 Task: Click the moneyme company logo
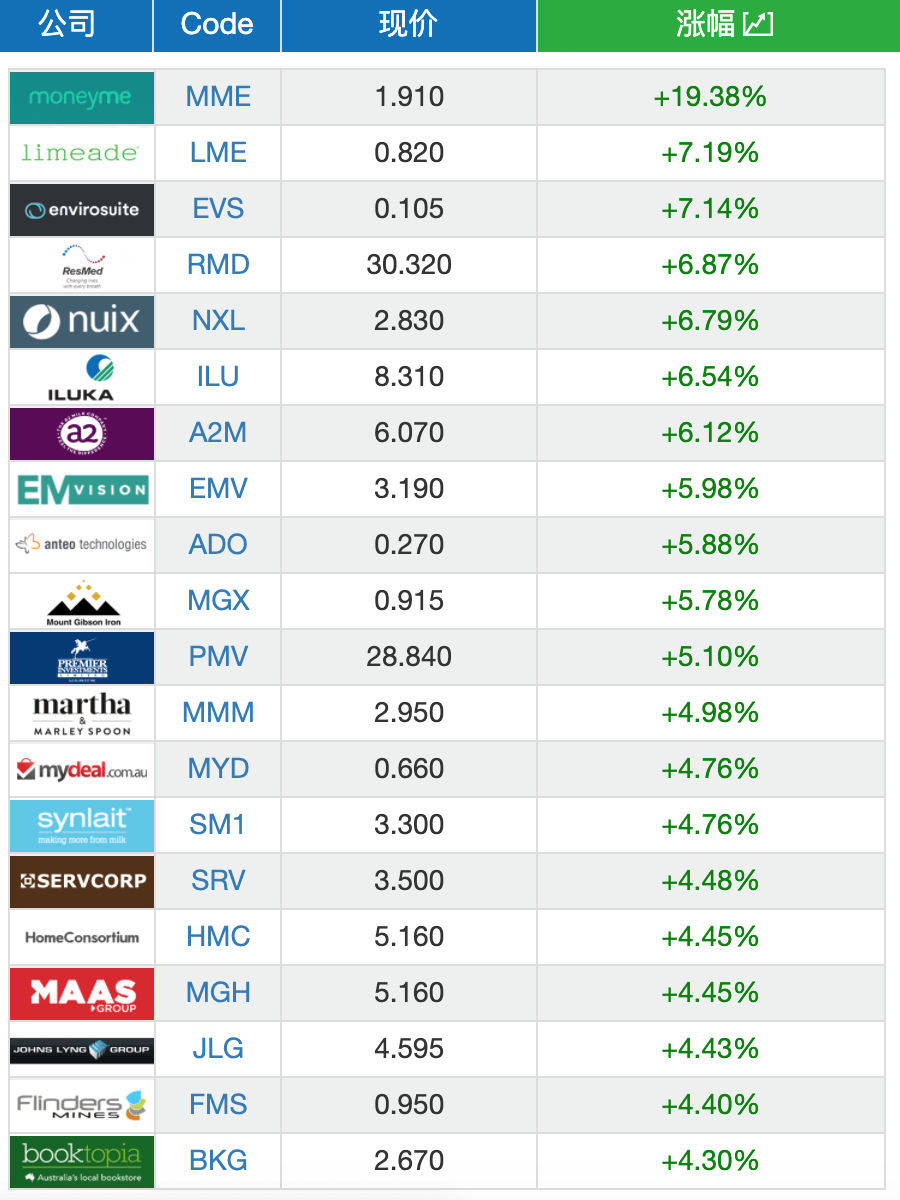pos(81,97)
